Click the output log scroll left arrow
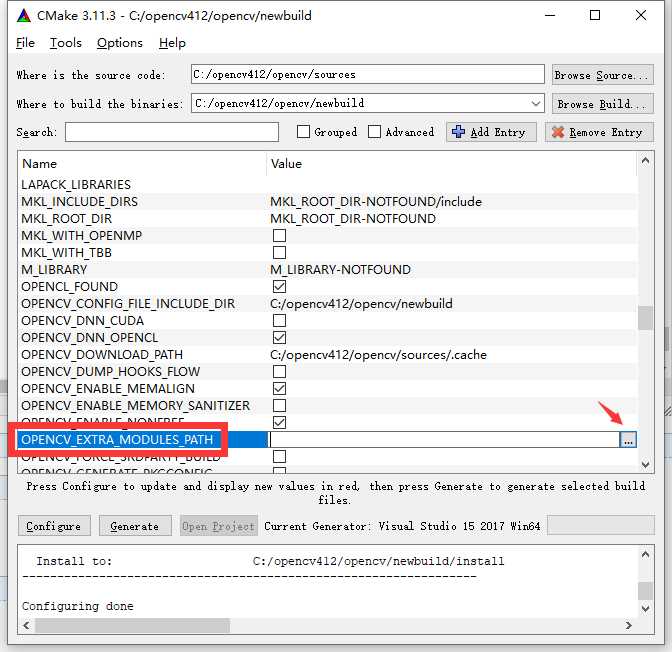Viewport: 672px width, 652px height. [27, 625]
